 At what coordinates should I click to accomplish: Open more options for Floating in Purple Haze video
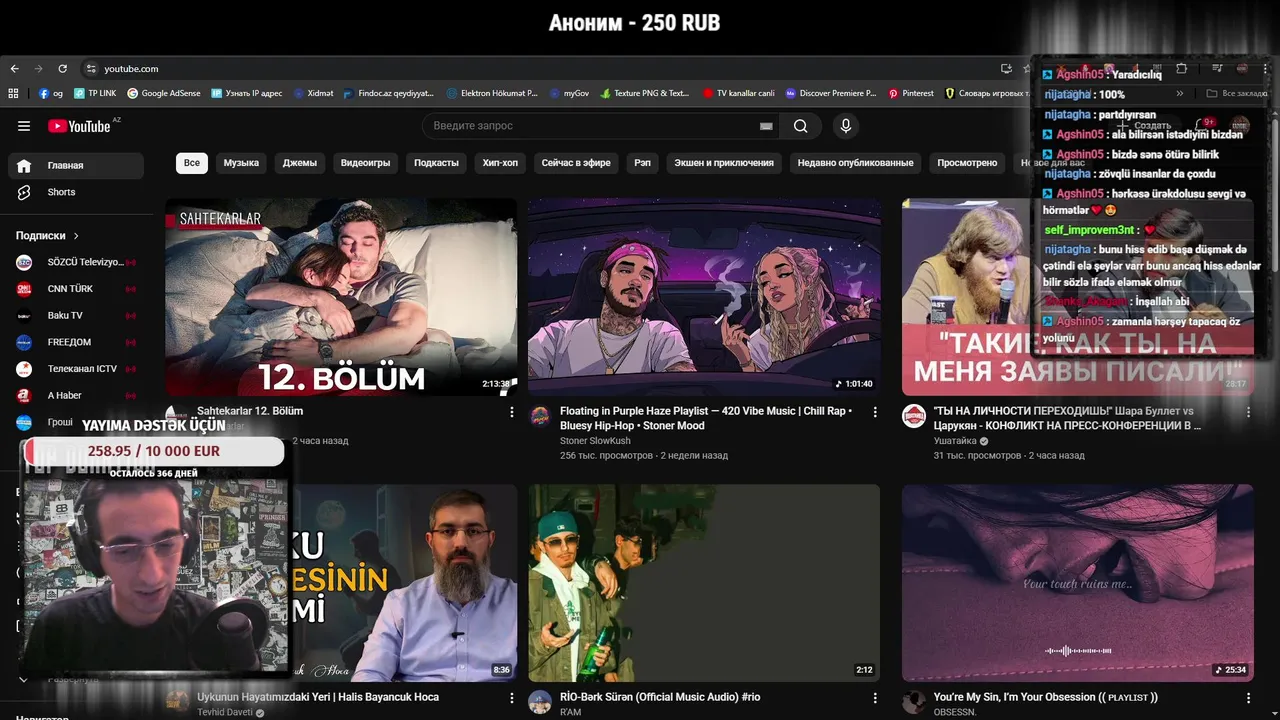[875, 412]
